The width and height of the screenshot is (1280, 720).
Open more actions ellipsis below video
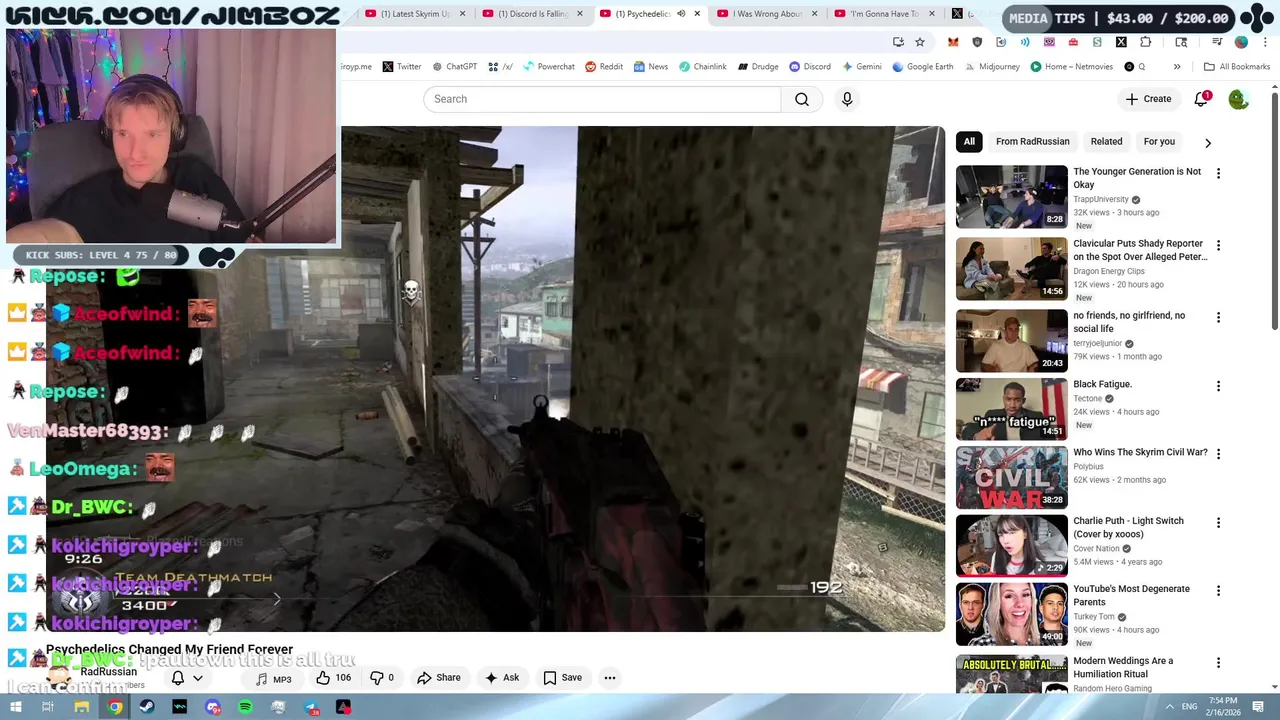click(x=610, y=678)
